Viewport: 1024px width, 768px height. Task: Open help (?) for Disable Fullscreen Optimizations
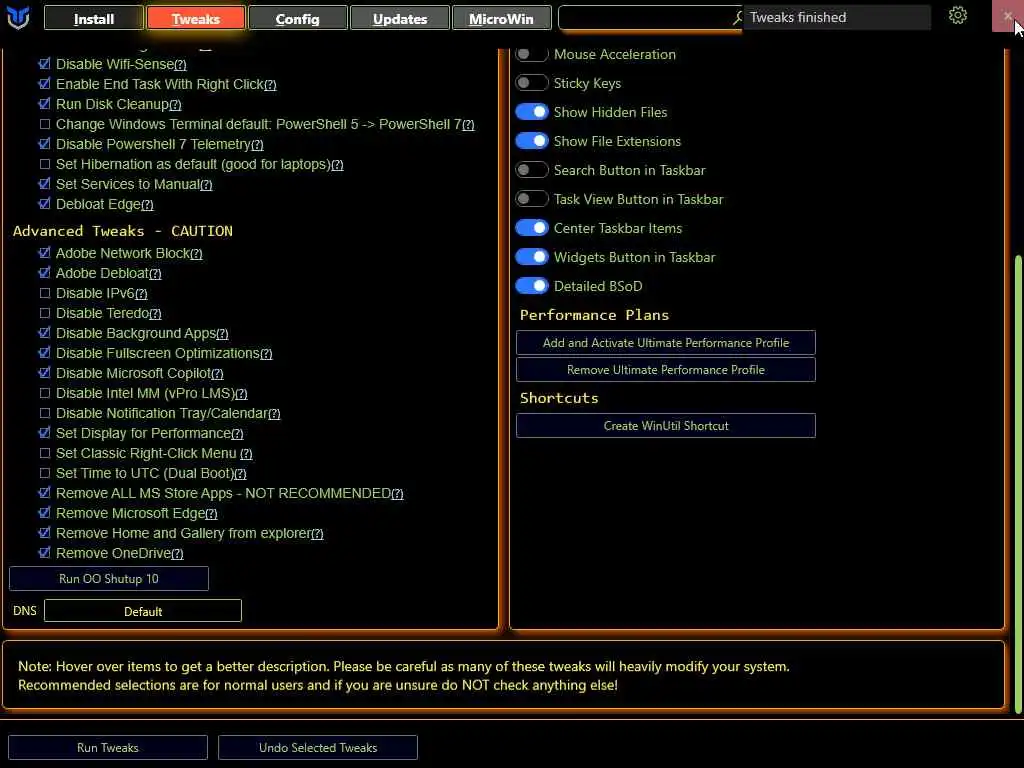tap(266, 354)
